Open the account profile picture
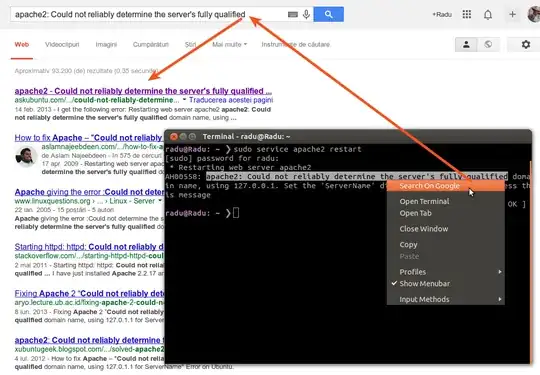Image resolution: width=540 pixels, height=375 pixels. coord(534,14)
